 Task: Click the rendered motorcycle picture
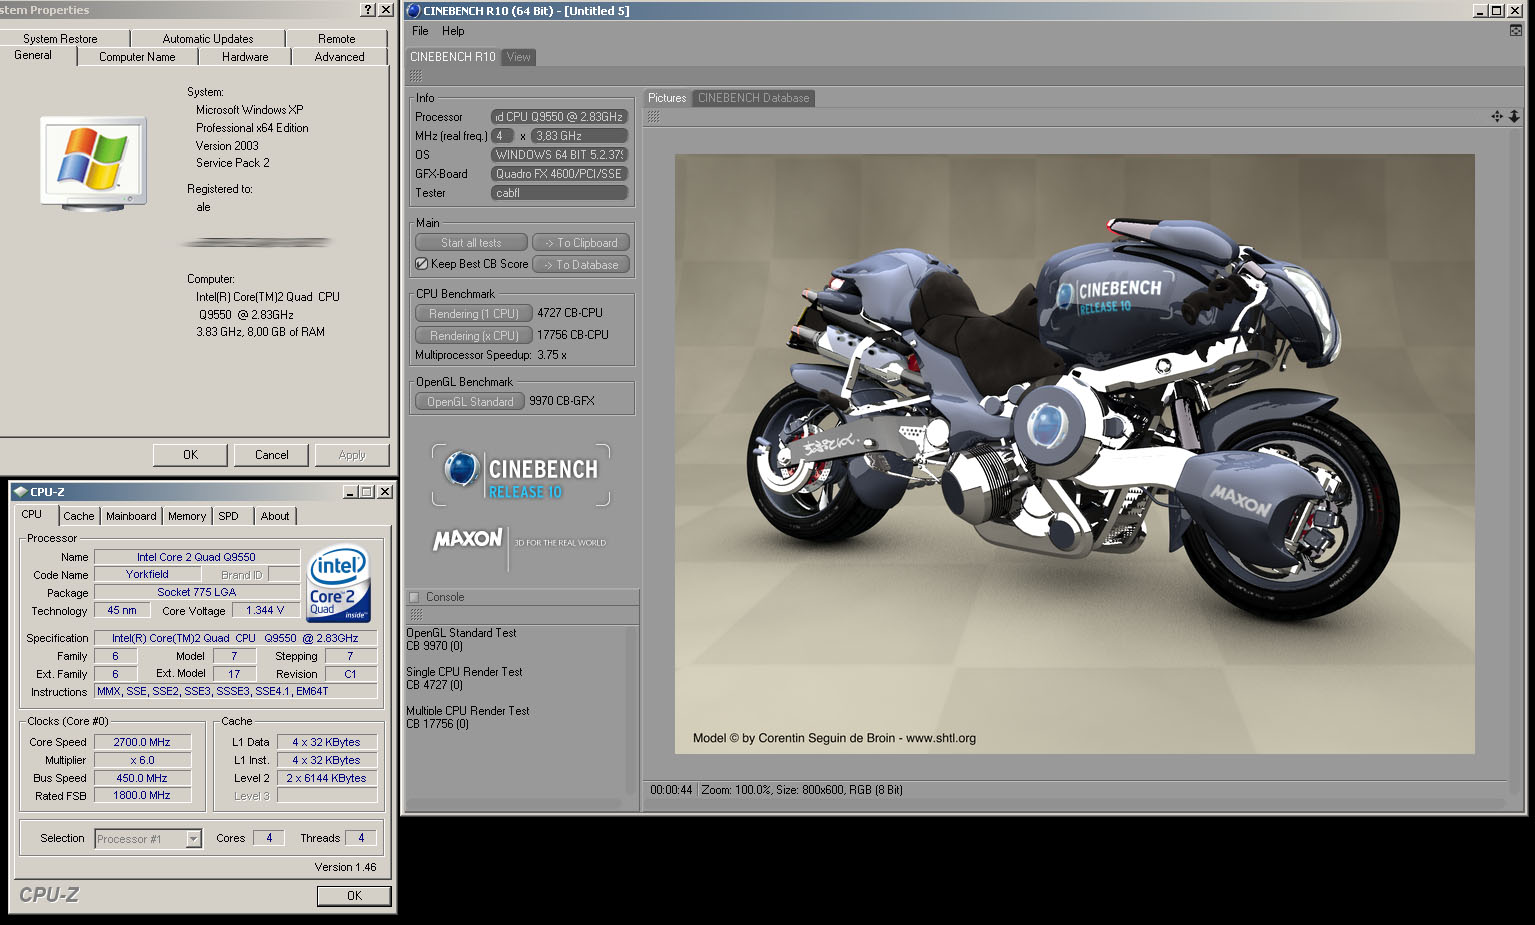[1074, 453]
